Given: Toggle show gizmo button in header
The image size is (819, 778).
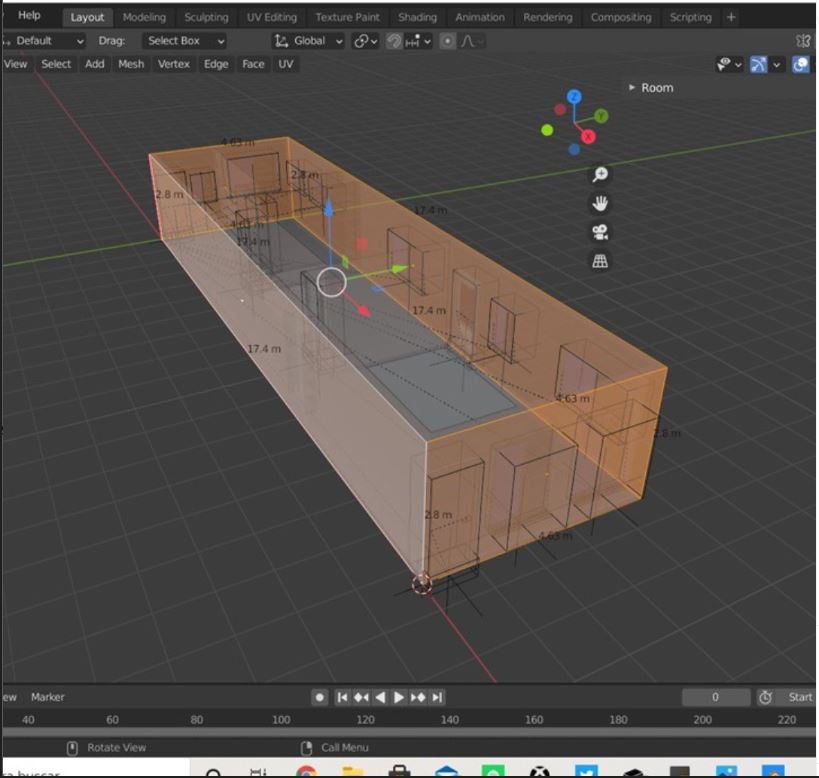Looking at the screenshot, I should point(759,64).
